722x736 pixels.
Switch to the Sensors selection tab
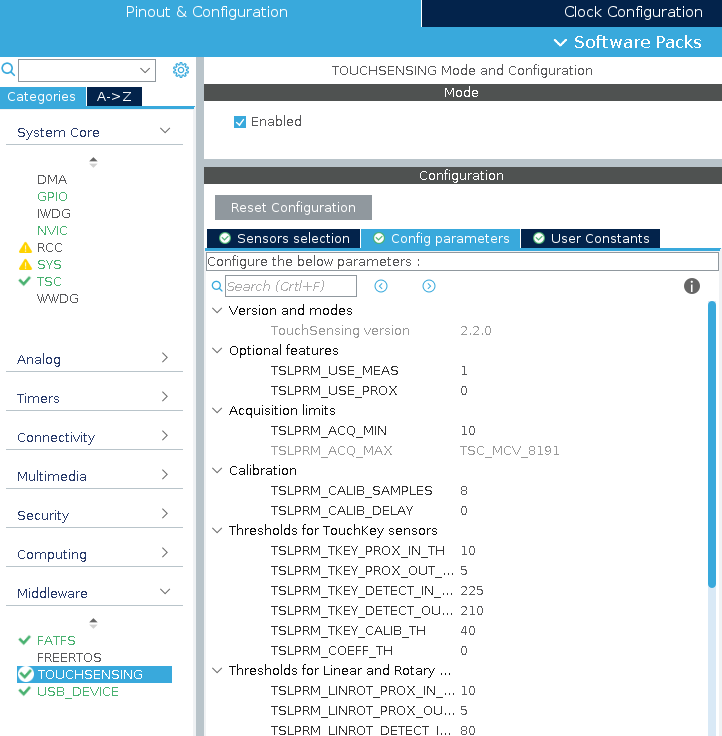(x=284, y=238)
